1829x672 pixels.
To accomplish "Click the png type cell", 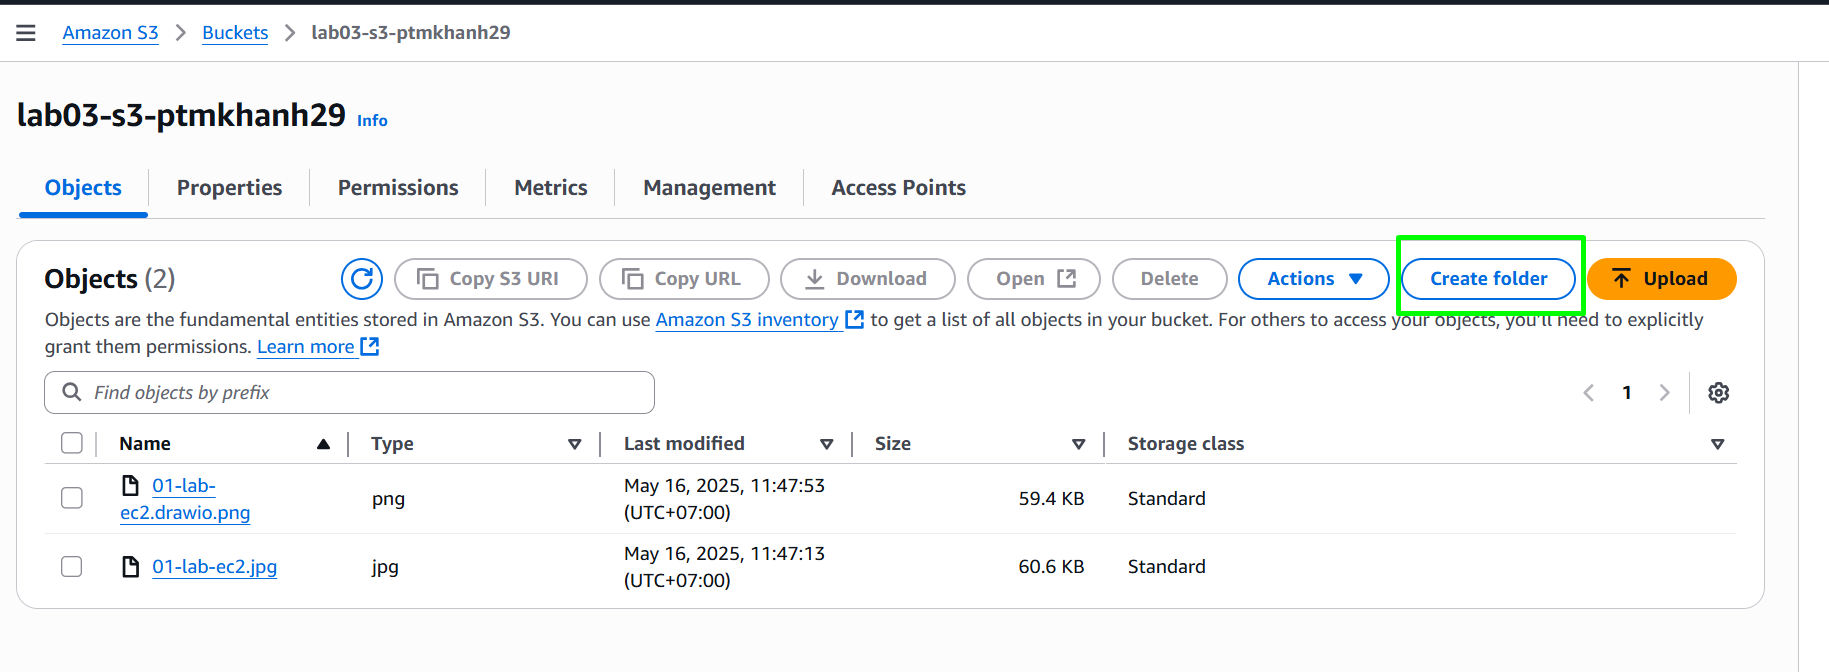I will (x=389, y=499).
